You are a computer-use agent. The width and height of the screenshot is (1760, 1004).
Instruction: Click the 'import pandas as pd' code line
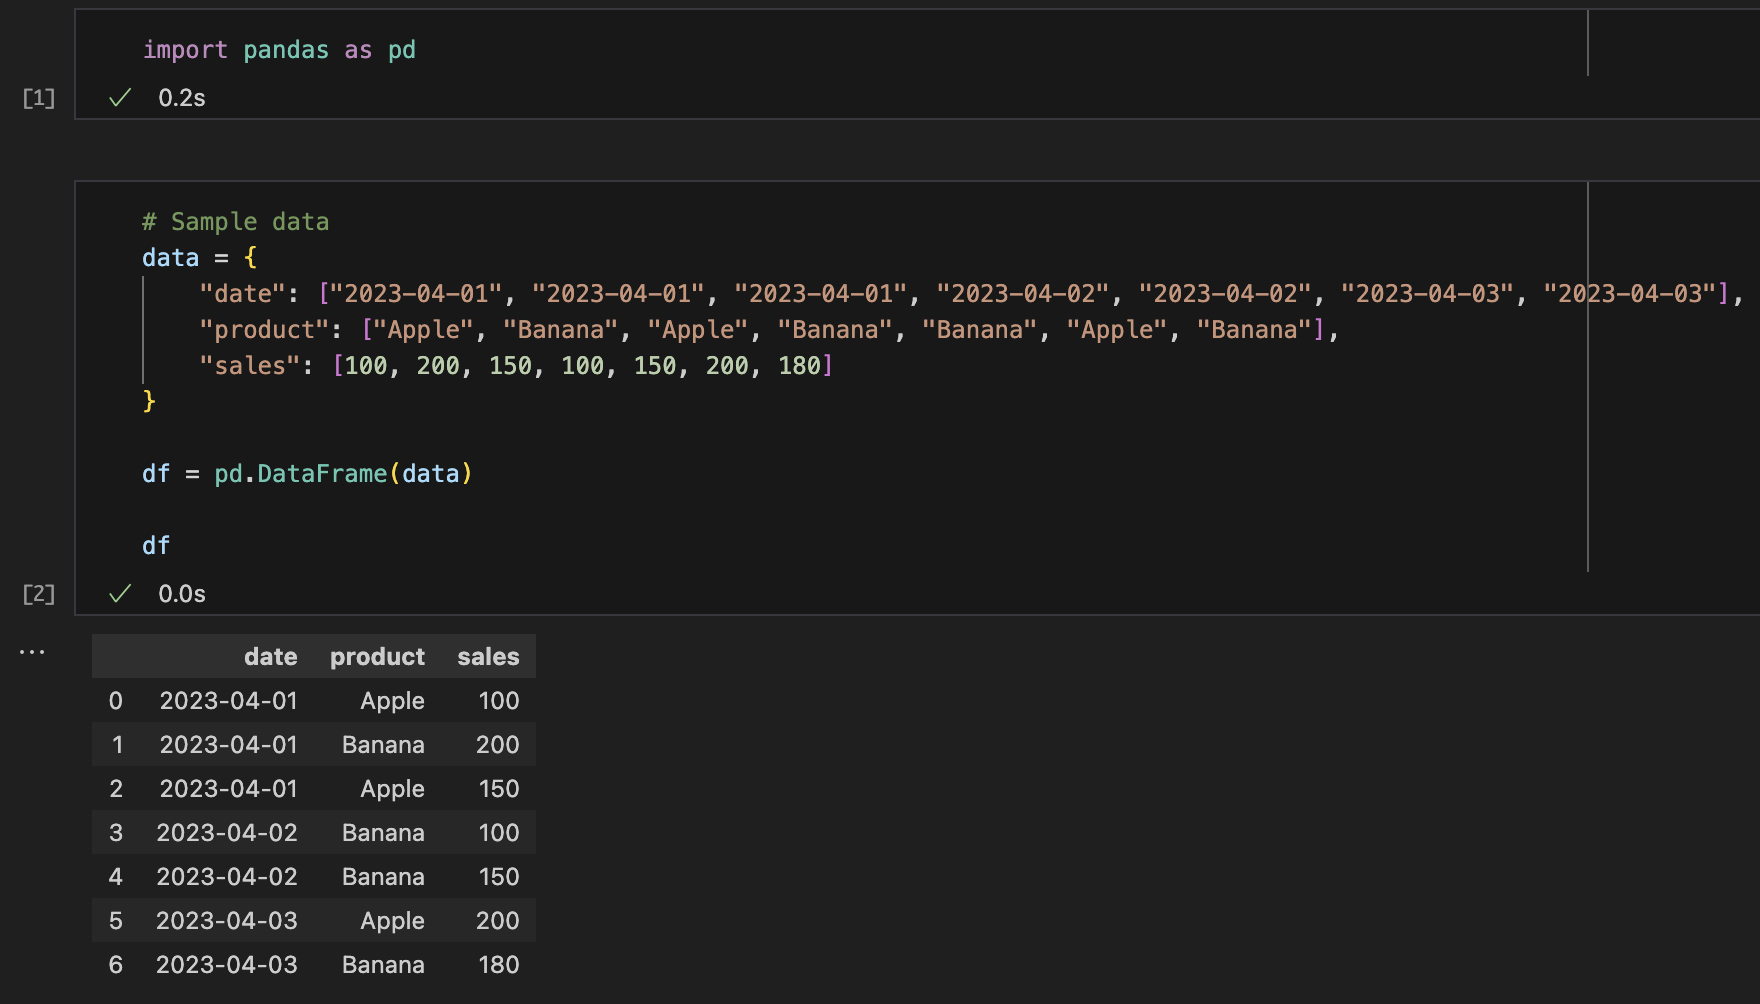click(279, 50)
